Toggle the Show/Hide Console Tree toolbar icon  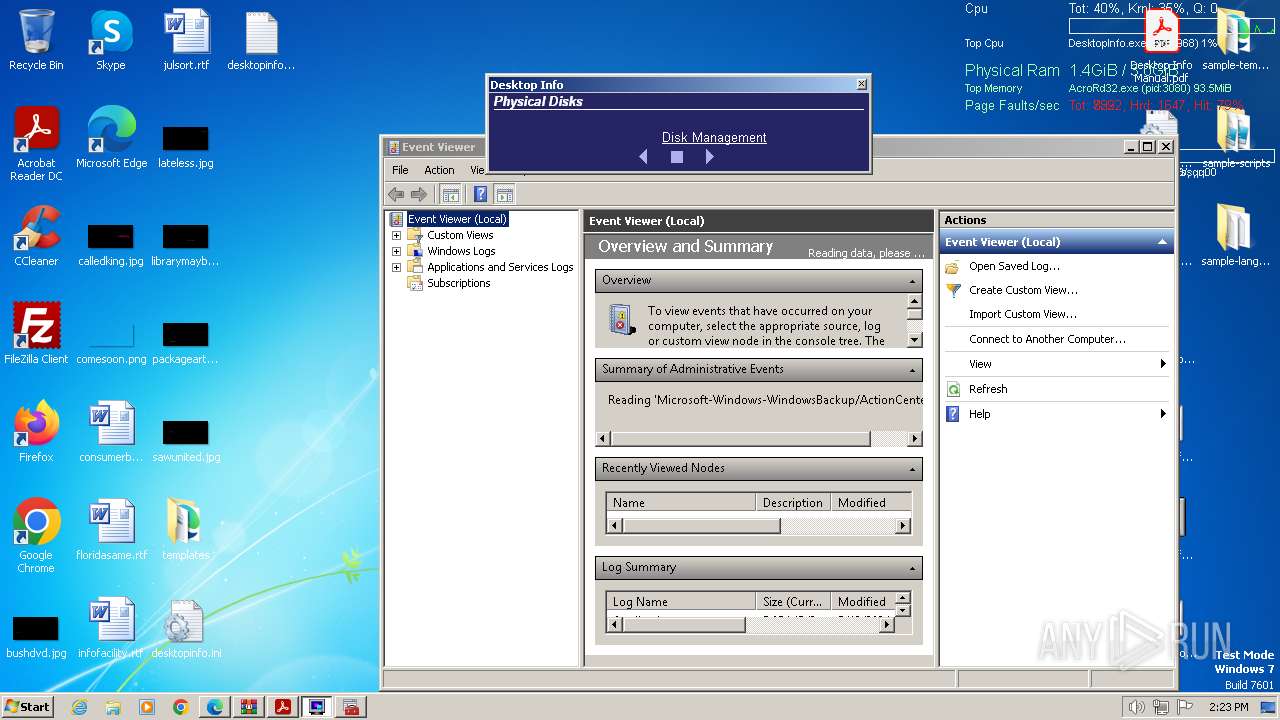pos(451,195)
